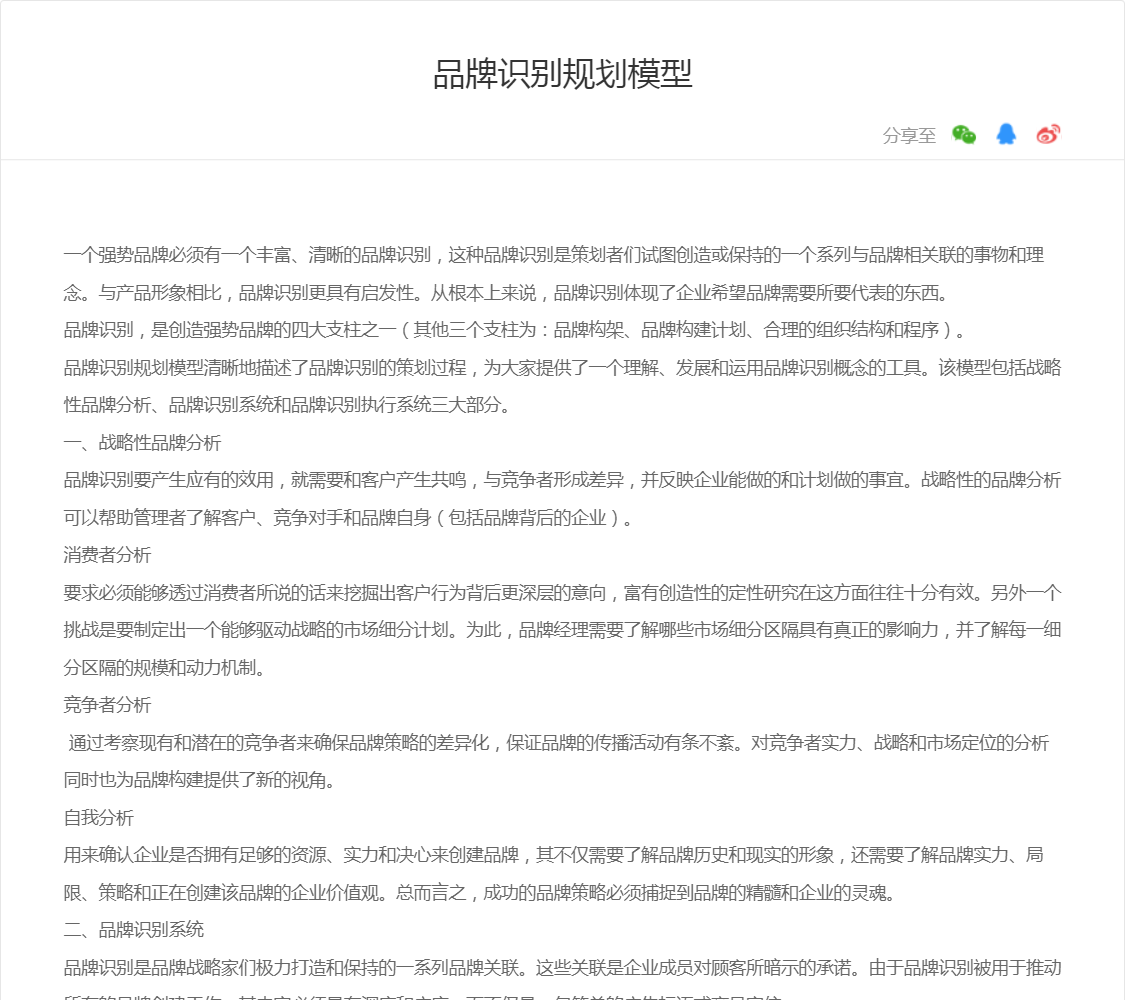Screen dimensions: 1125x1000
Task: Click the paragraph starting 要求必须能够透过消费者
Action: pyautogui.click(x=561, y=592)
